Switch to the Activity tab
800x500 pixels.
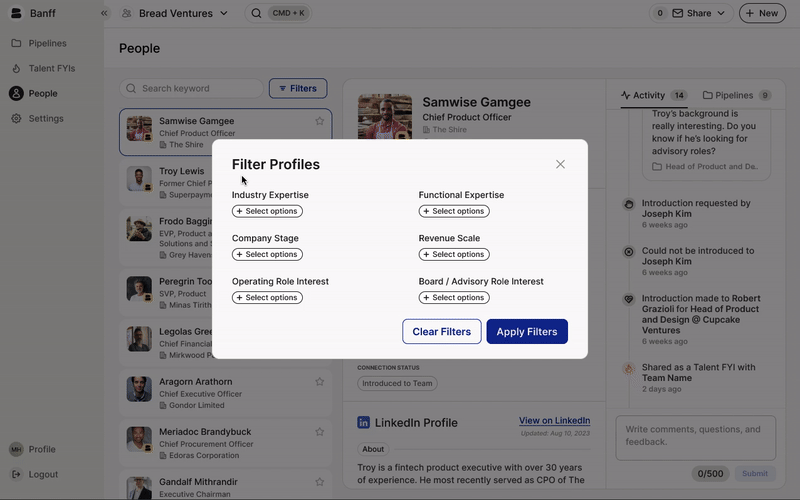coord(654,95)
